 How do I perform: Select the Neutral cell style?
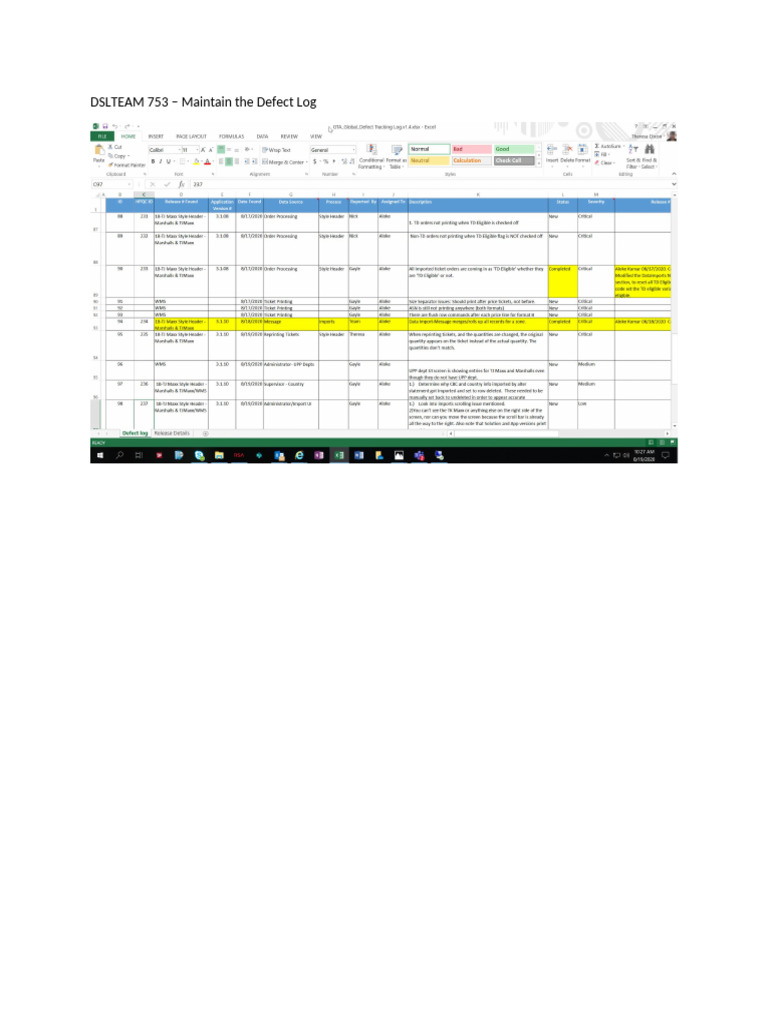coord(430,160)
